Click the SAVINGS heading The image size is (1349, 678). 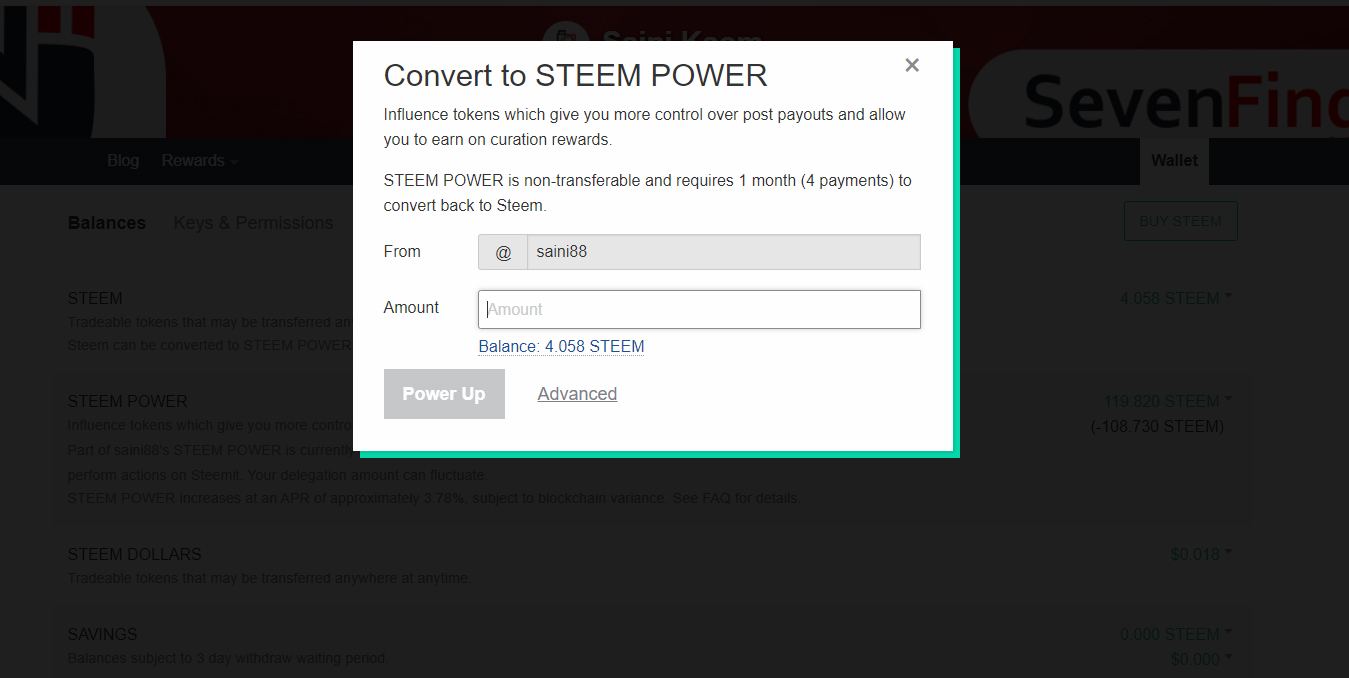pos(102,634)
